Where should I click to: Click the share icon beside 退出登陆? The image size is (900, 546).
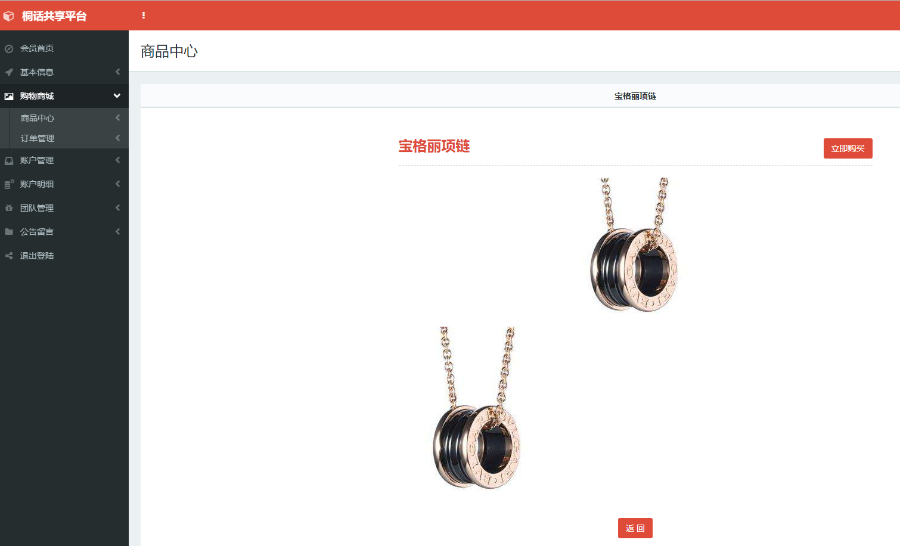tap(9, 255)
